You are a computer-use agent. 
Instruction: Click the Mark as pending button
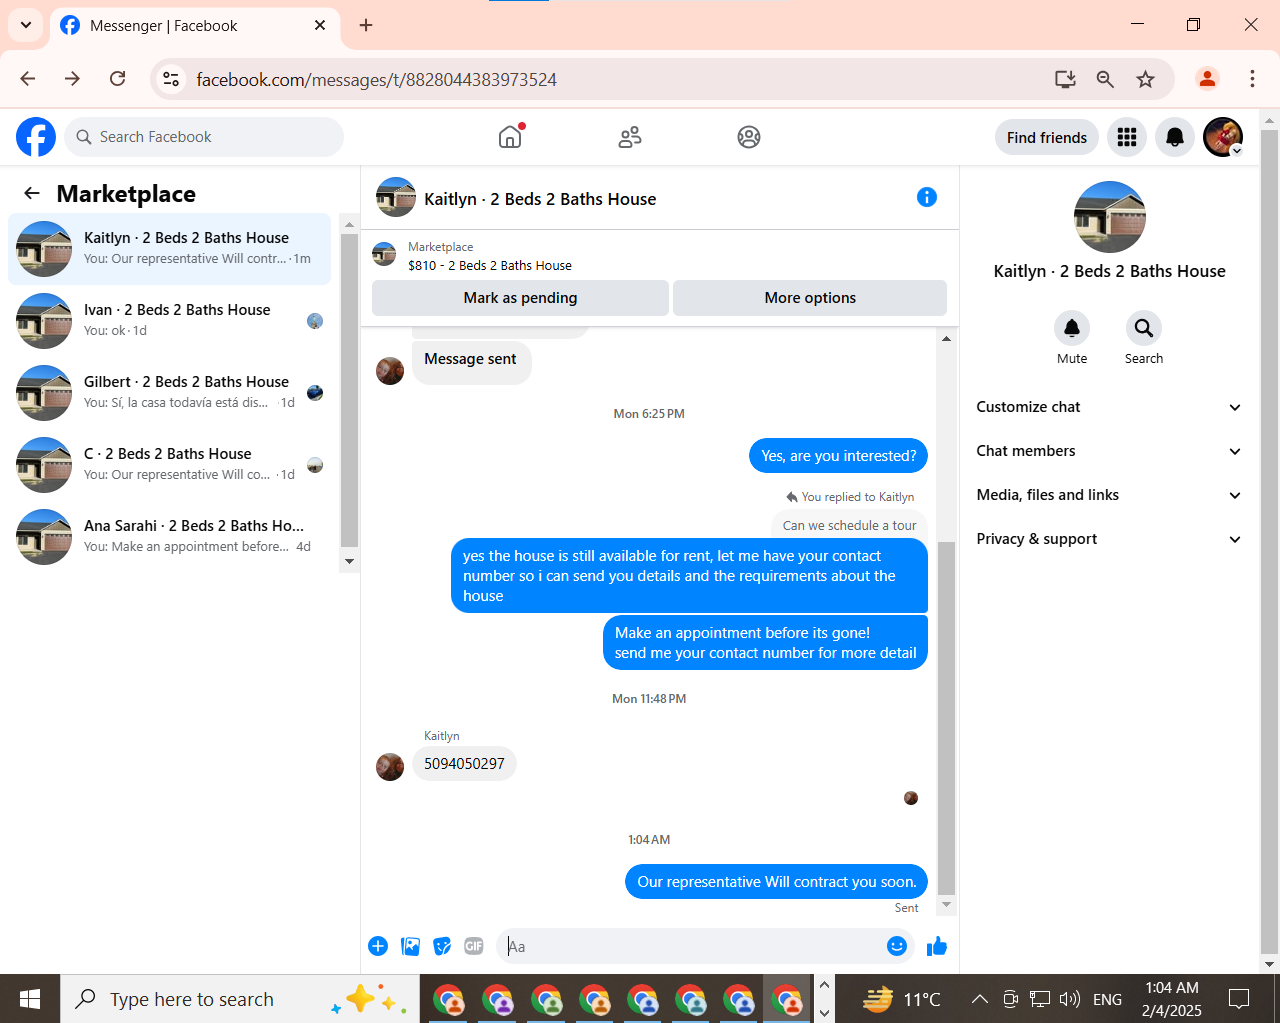[x=520, y=298]
